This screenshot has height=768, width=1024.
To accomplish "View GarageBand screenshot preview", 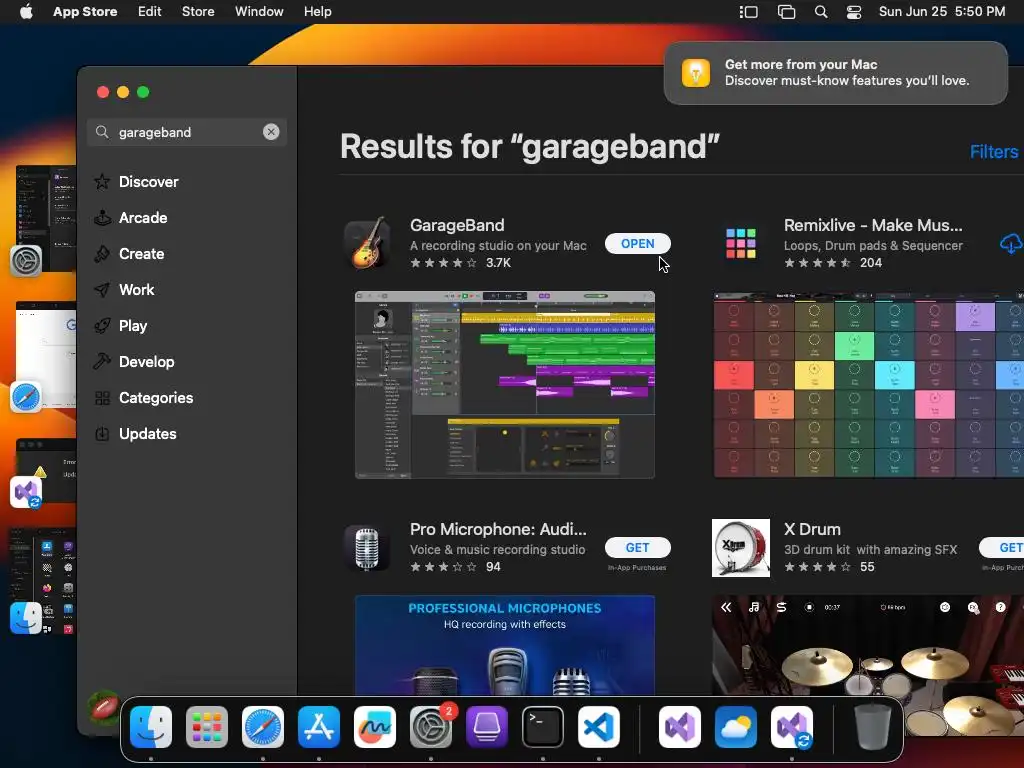I will pyautogui.click(x=505, y=385).
